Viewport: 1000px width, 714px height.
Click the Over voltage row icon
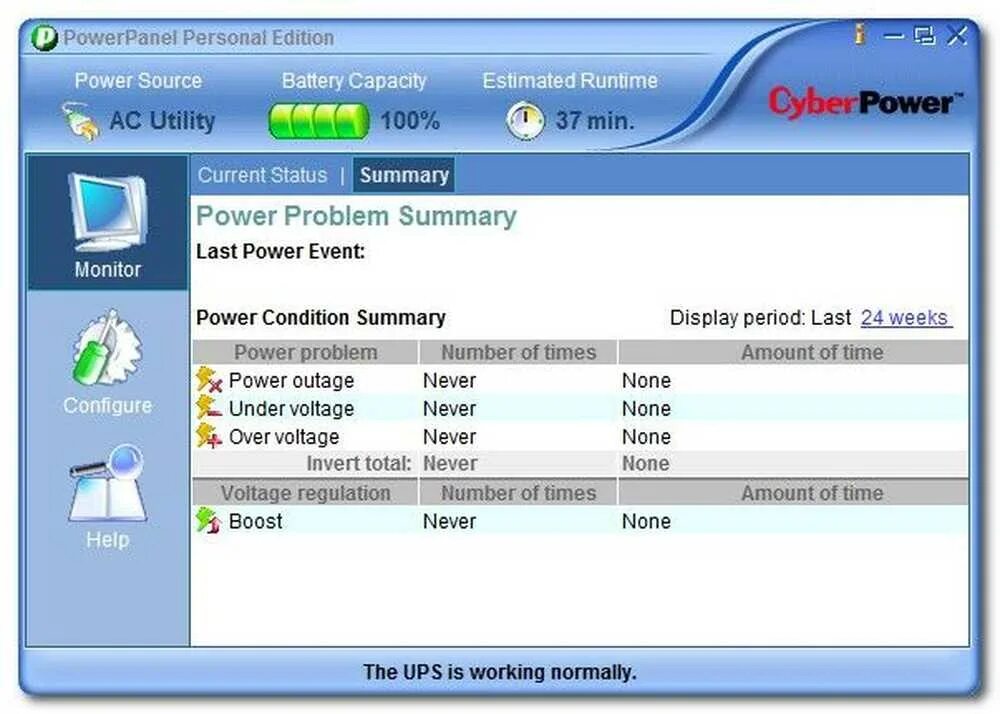point(209,436)
